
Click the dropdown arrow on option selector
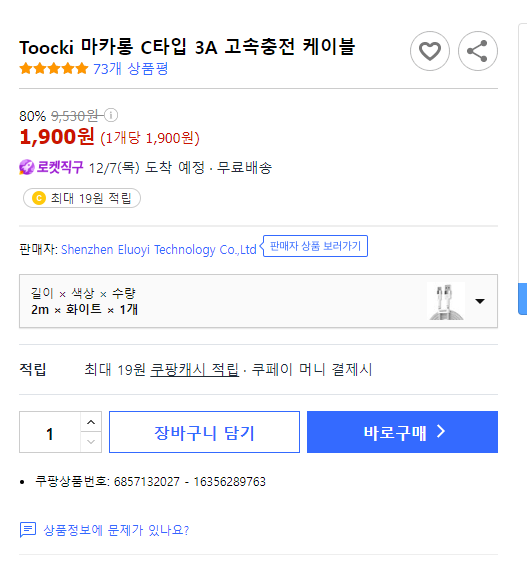pos(480,301)
